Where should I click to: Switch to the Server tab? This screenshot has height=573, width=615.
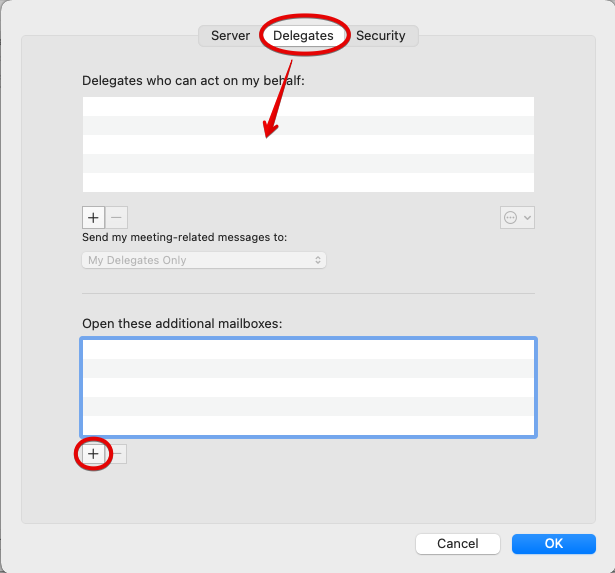[x=230, y=36]
